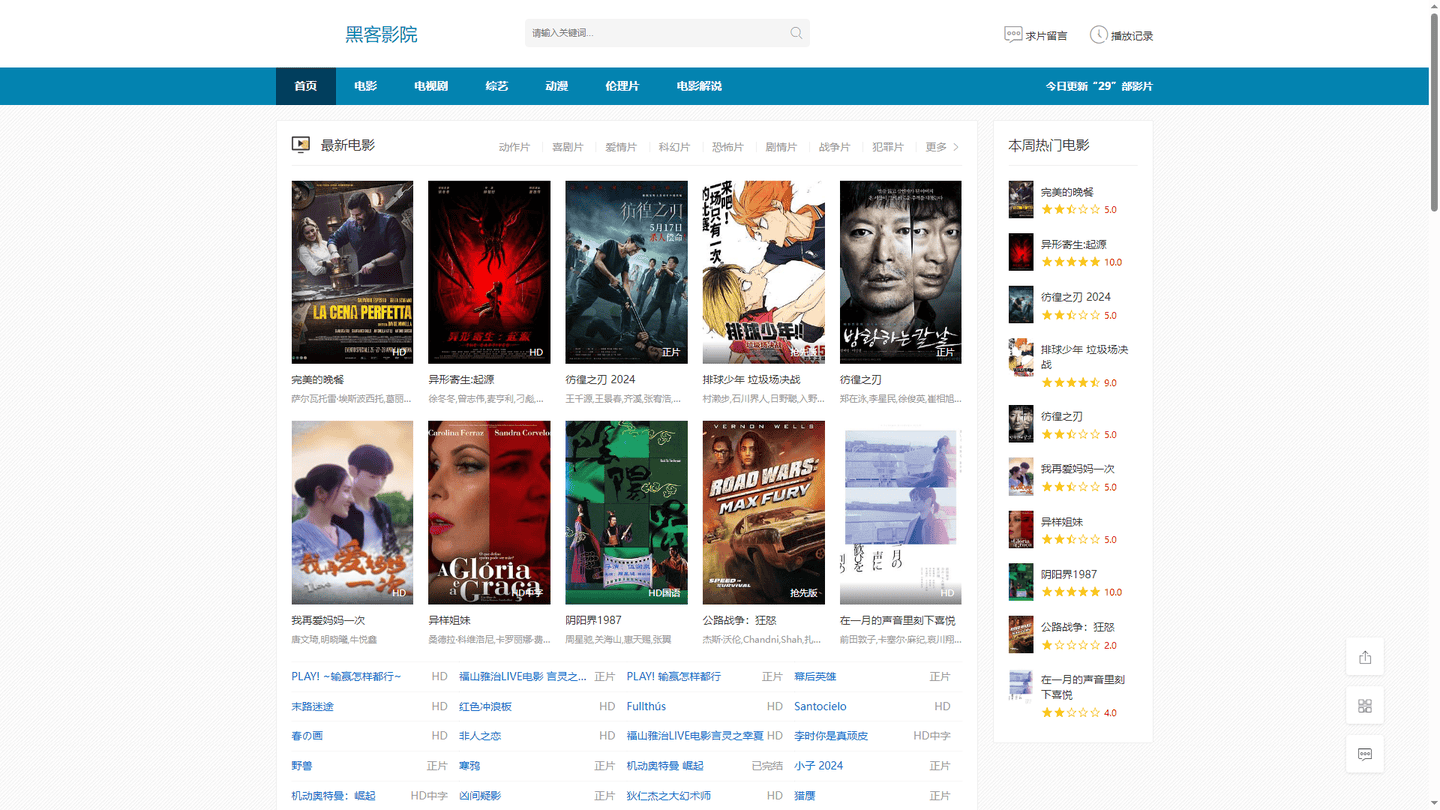This screenshot has height=810, width=1440.
Task: Open the 动漫 nav tab
Action: coord(557,86)
